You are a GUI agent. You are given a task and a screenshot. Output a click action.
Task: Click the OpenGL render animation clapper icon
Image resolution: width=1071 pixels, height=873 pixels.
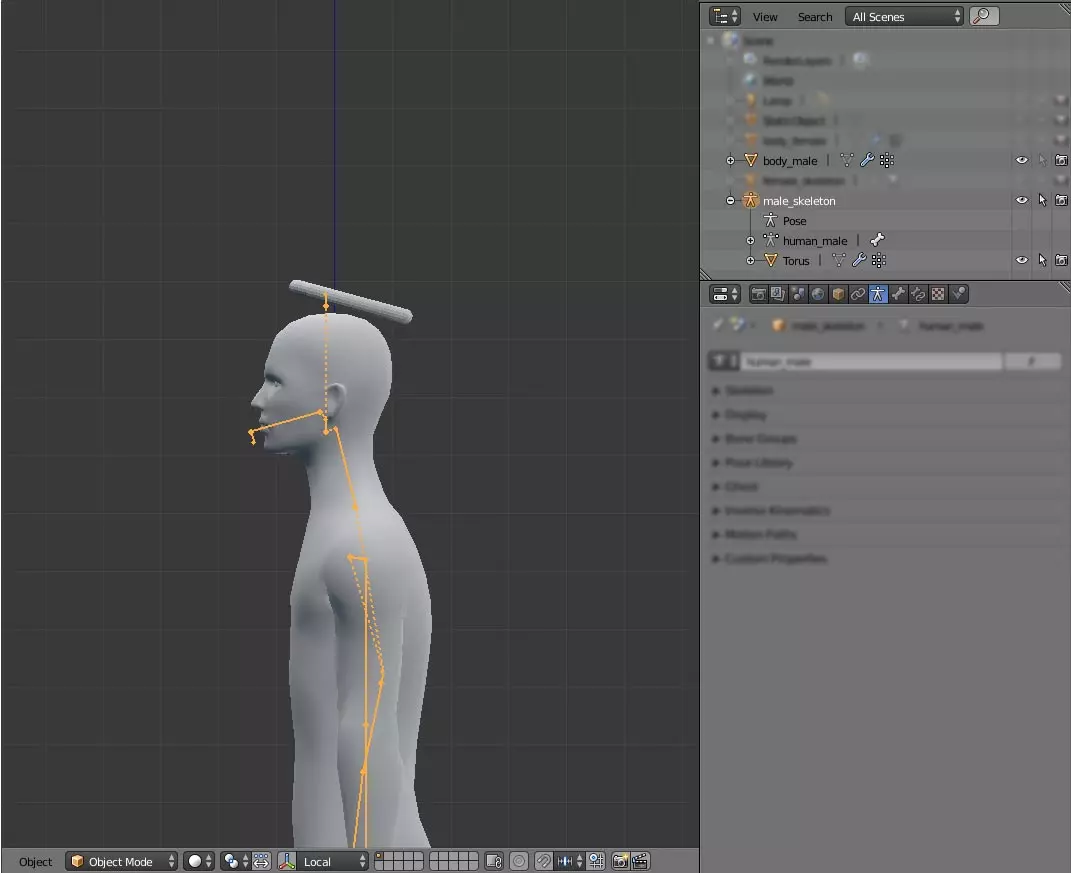[x=640, y=861]
